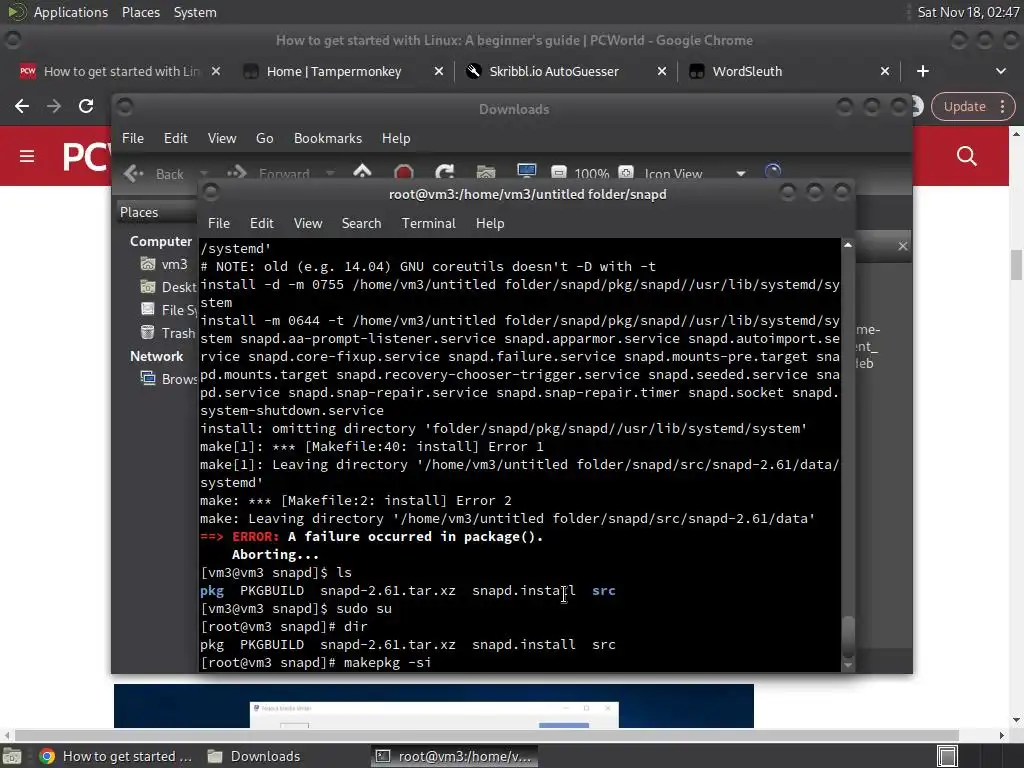Reload the Downloads file manager view

[x=445, y=172]
